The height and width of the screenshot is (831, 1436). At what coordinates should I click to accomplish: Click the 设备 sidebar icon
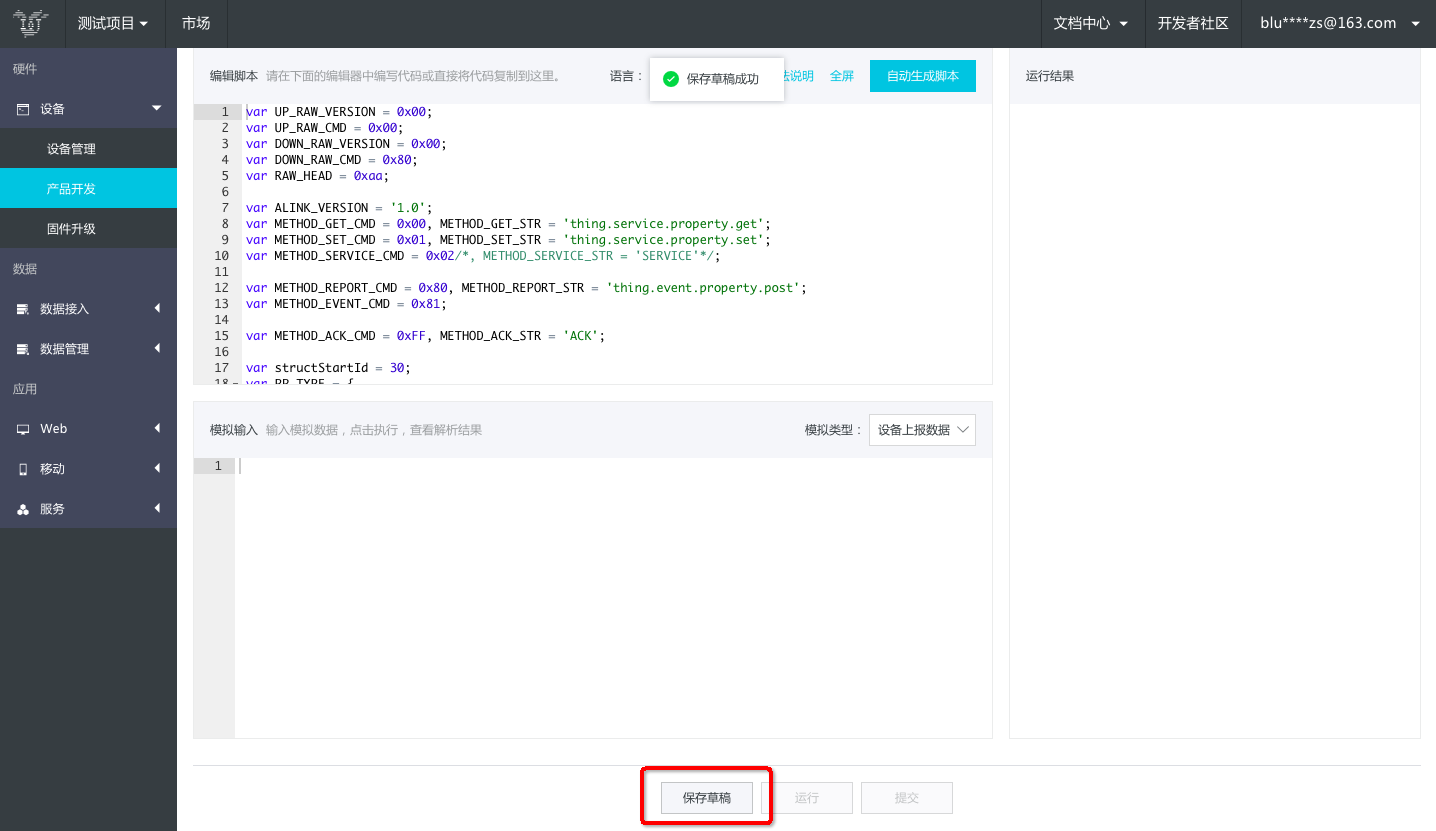[23, 109]
